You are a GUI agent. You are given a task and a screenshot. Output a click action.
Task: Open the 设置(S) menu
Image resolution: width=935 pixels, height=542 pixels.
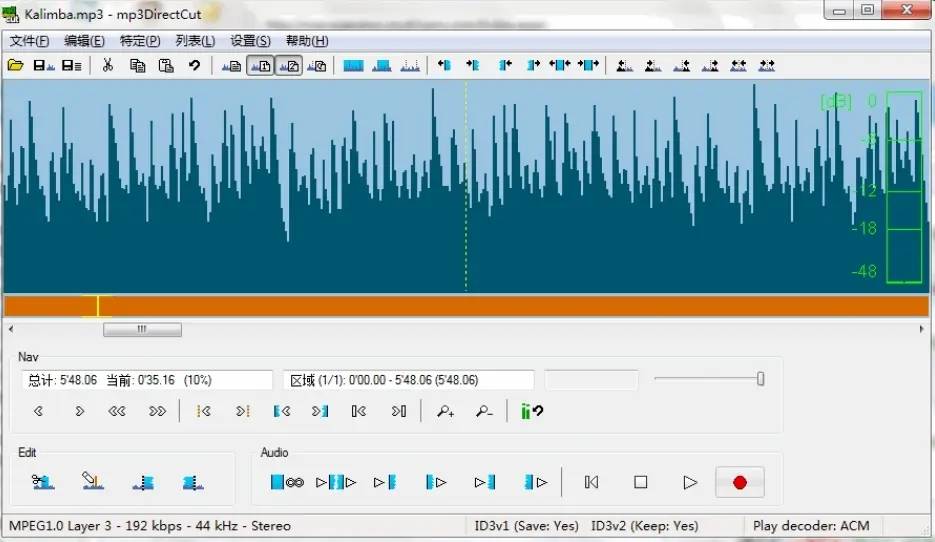pos(250,41)
